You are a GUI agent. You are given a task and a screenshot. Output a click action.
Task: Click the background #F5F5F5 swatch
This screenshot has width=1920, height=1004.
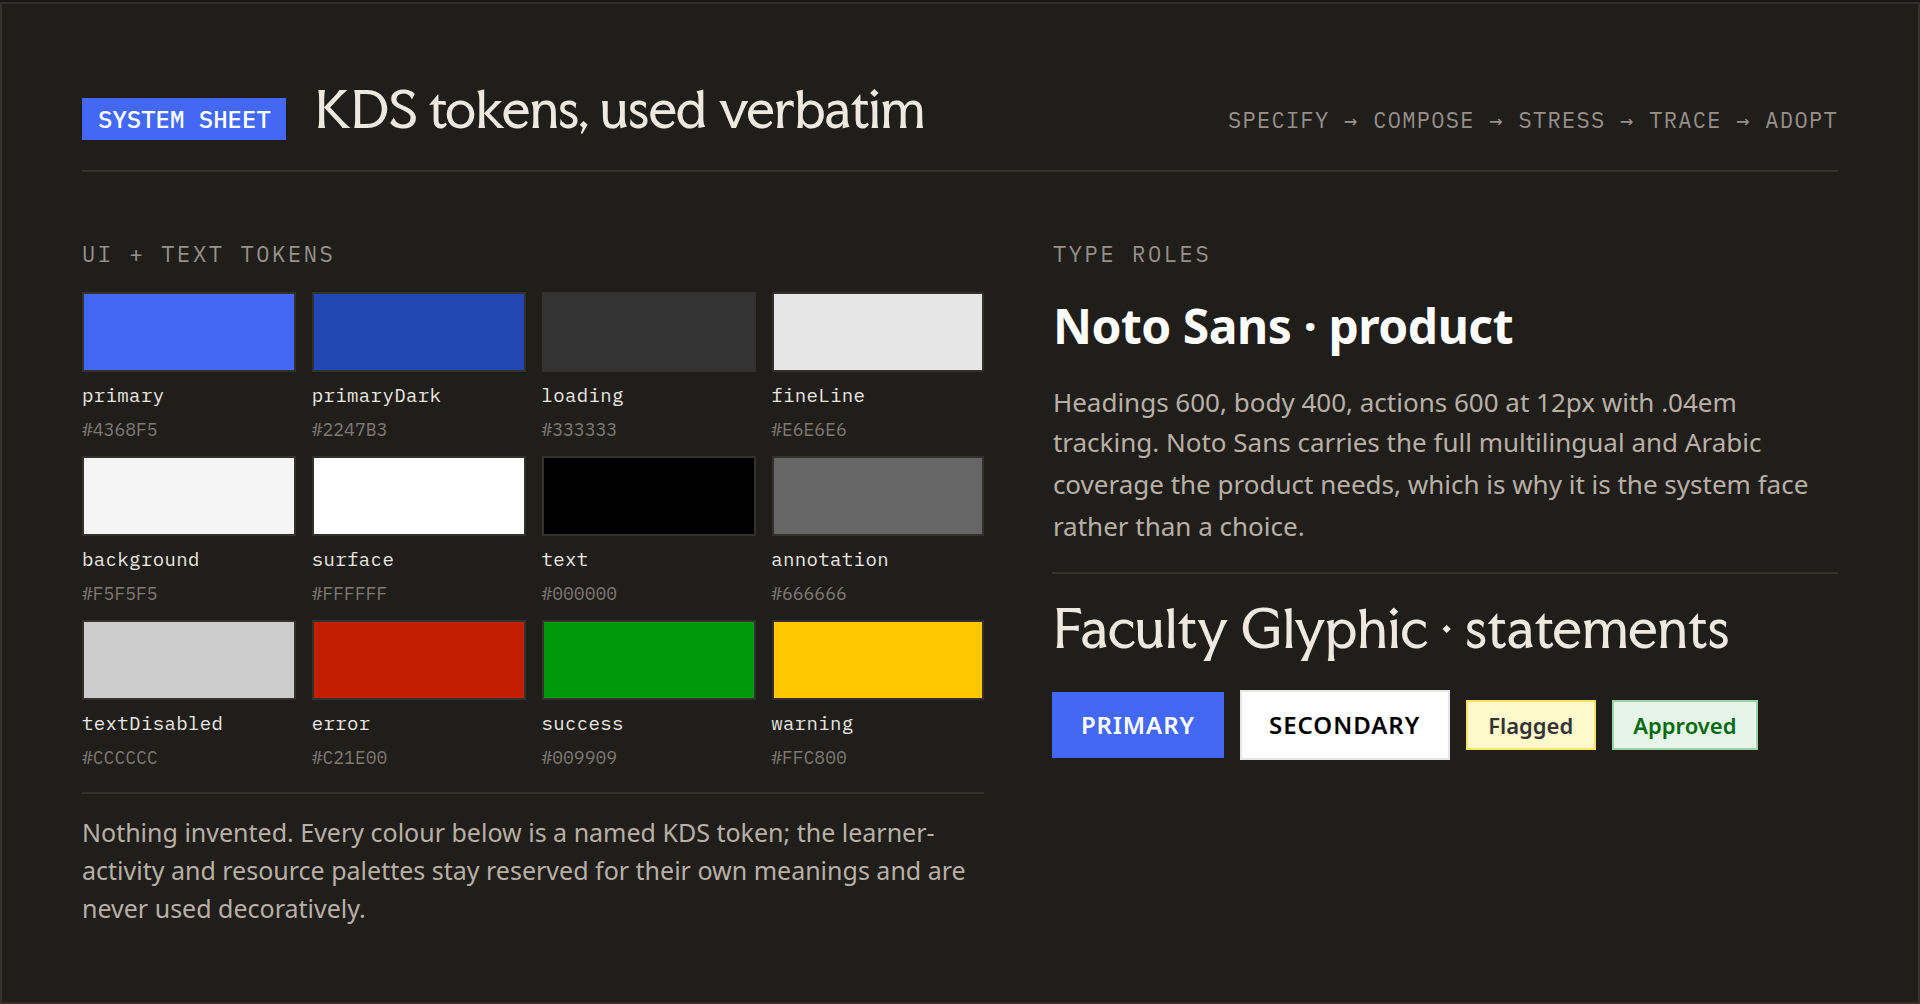(x=189, y=496)
